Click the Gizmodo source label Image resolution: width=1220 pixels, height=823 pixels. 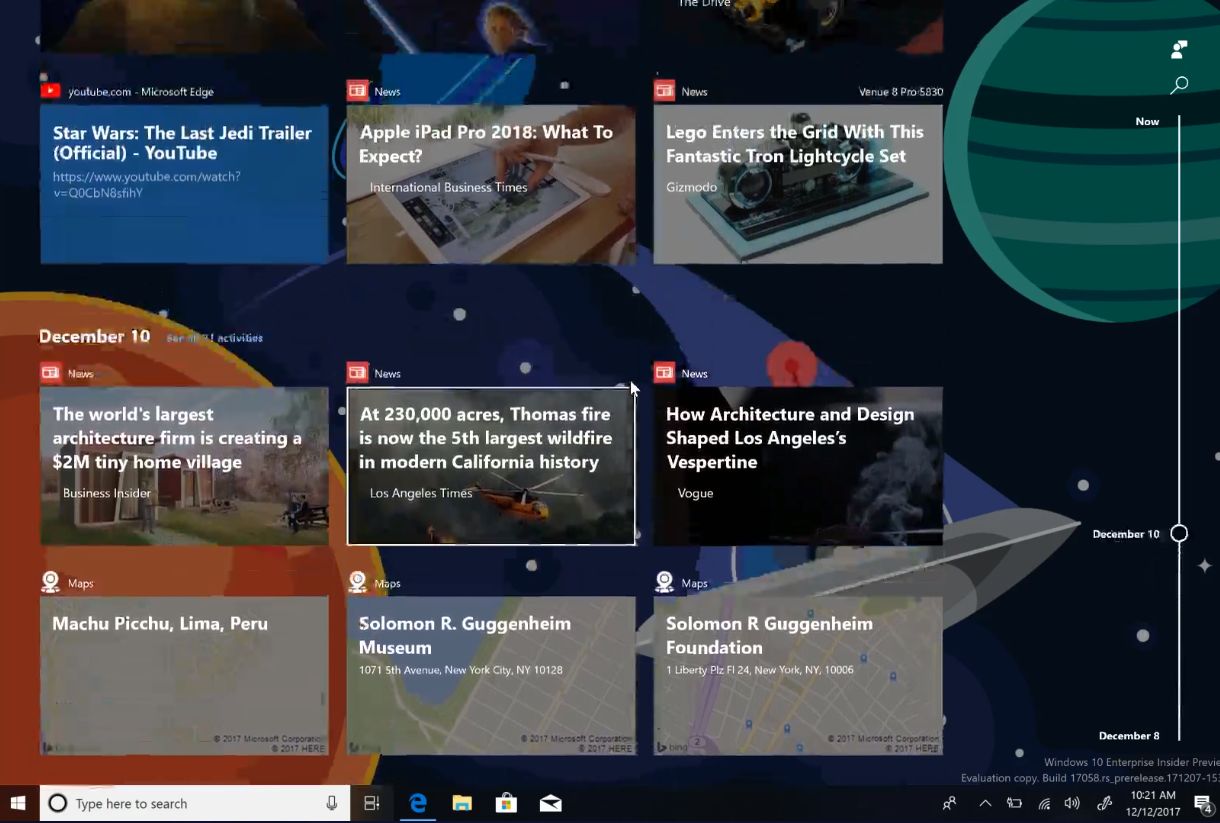[691, 187]
